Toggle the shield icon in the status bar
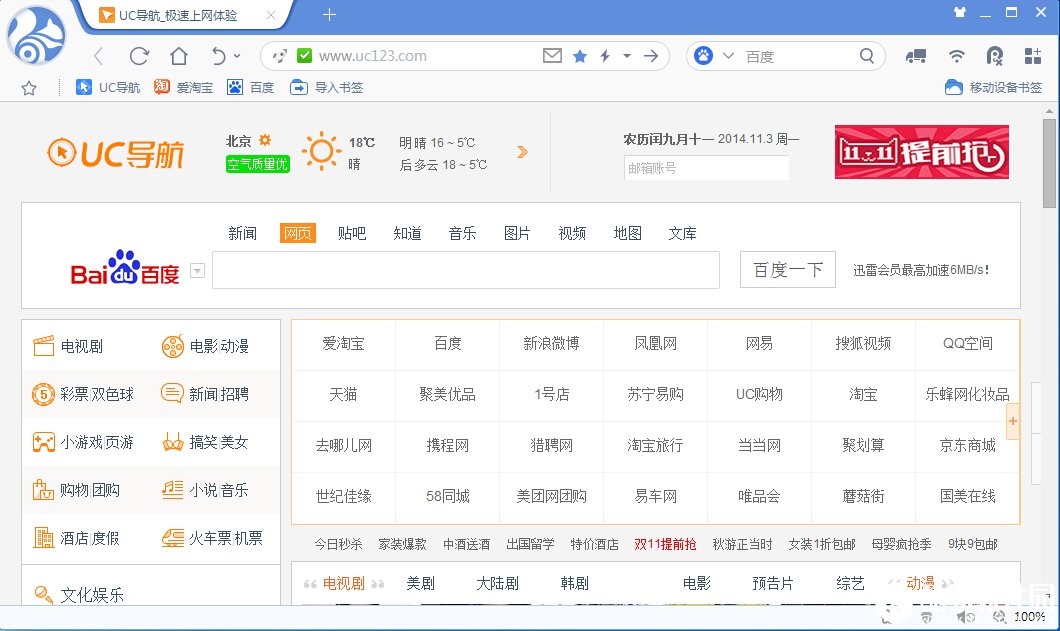The image size is (1060, 631). (926, 617)
